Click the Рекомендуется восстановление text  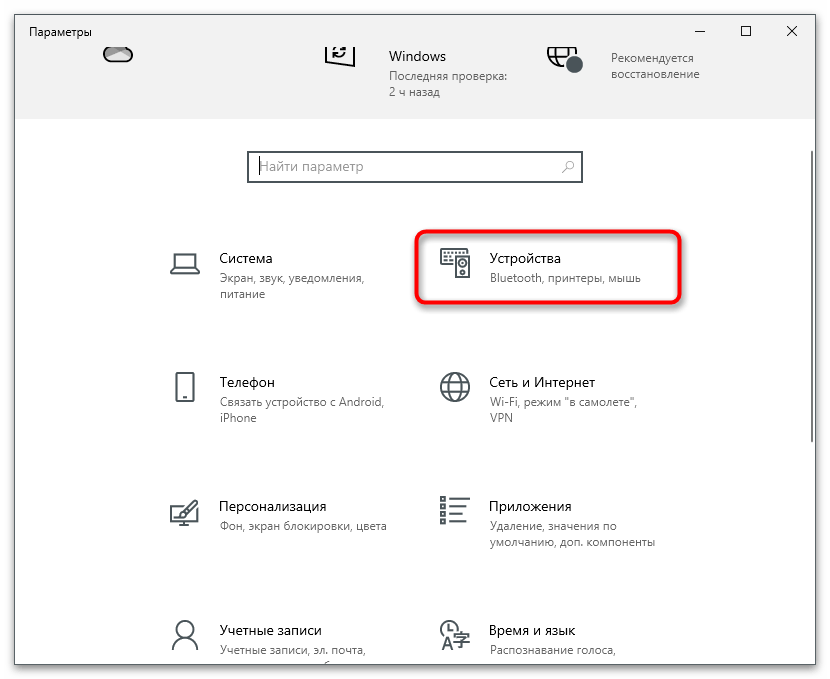coord(657,66)
